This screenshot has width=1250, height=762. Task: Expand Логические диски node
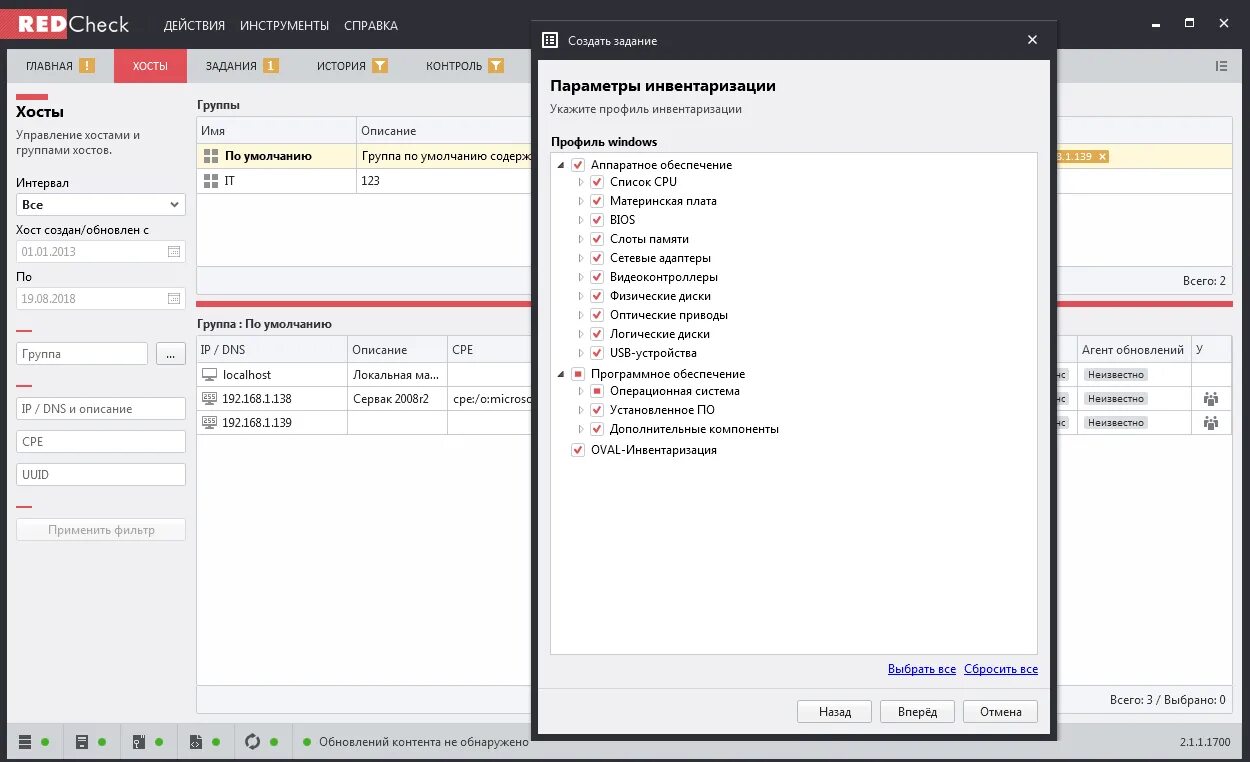click(x=581, y=334)
